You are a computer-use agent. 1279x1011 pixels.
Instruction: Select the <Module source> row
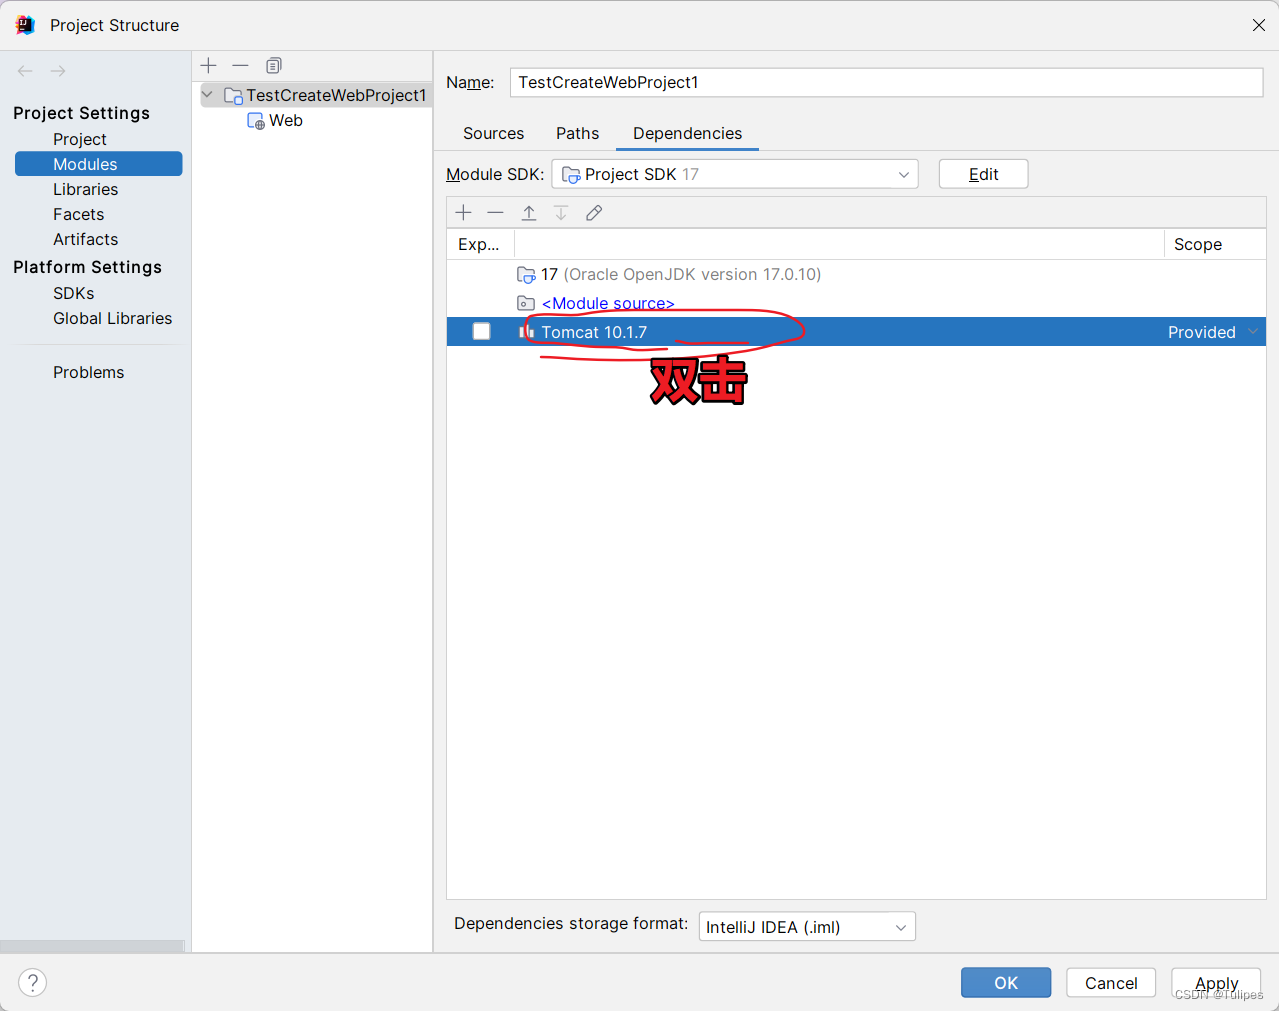click(x=856, y=303)
